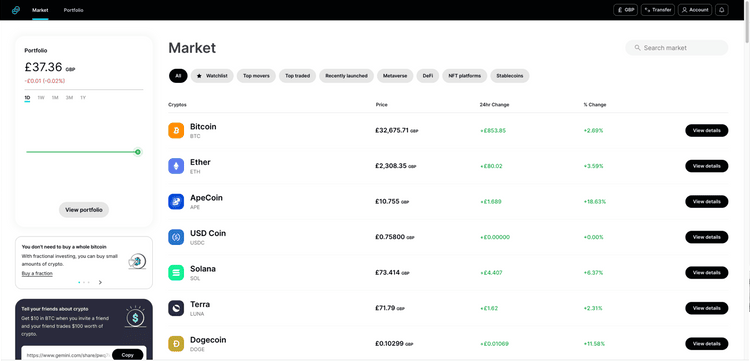
Task: View details for Dogecoin
Action: (706, 344)
